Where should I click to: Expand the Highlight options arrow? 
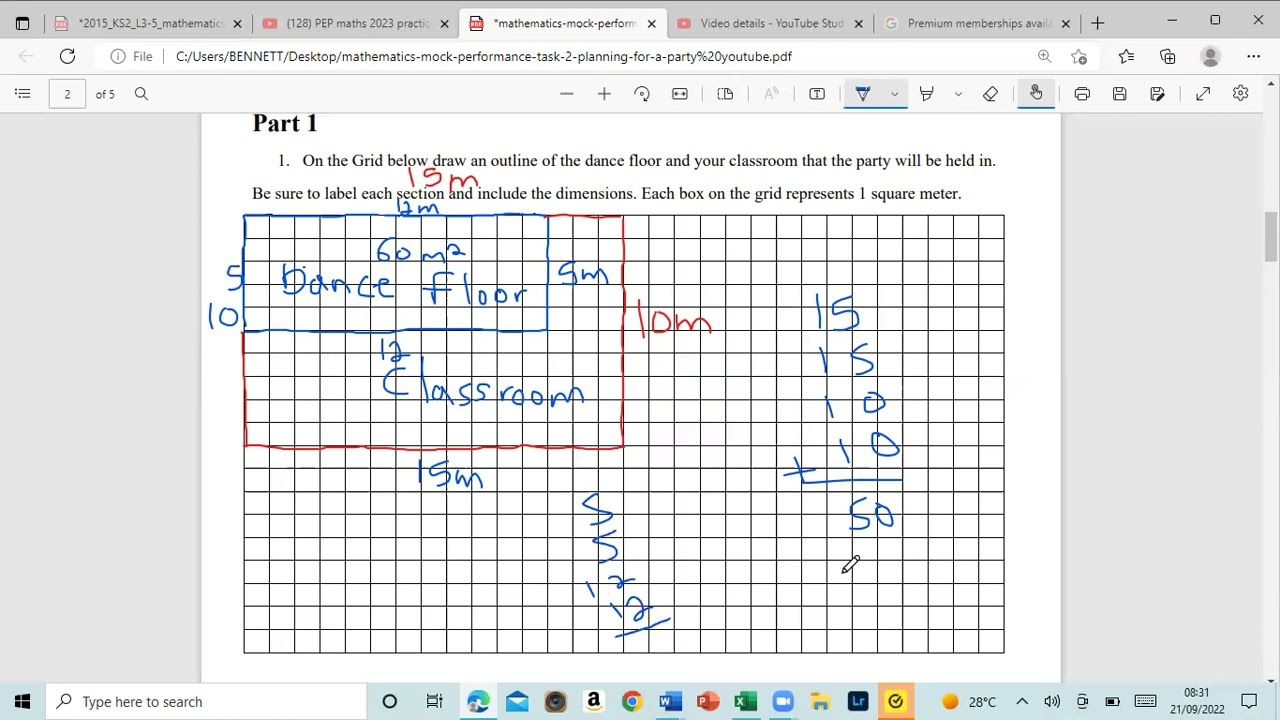[x=958, y=94]
